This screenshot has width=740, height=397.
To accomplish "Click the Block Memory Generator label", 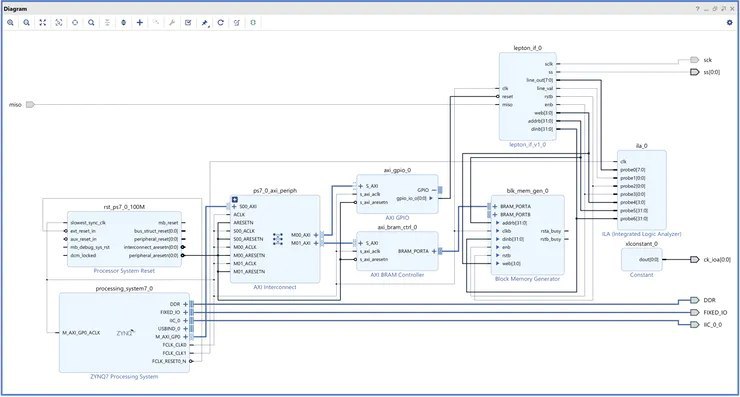I will (527, 279).
